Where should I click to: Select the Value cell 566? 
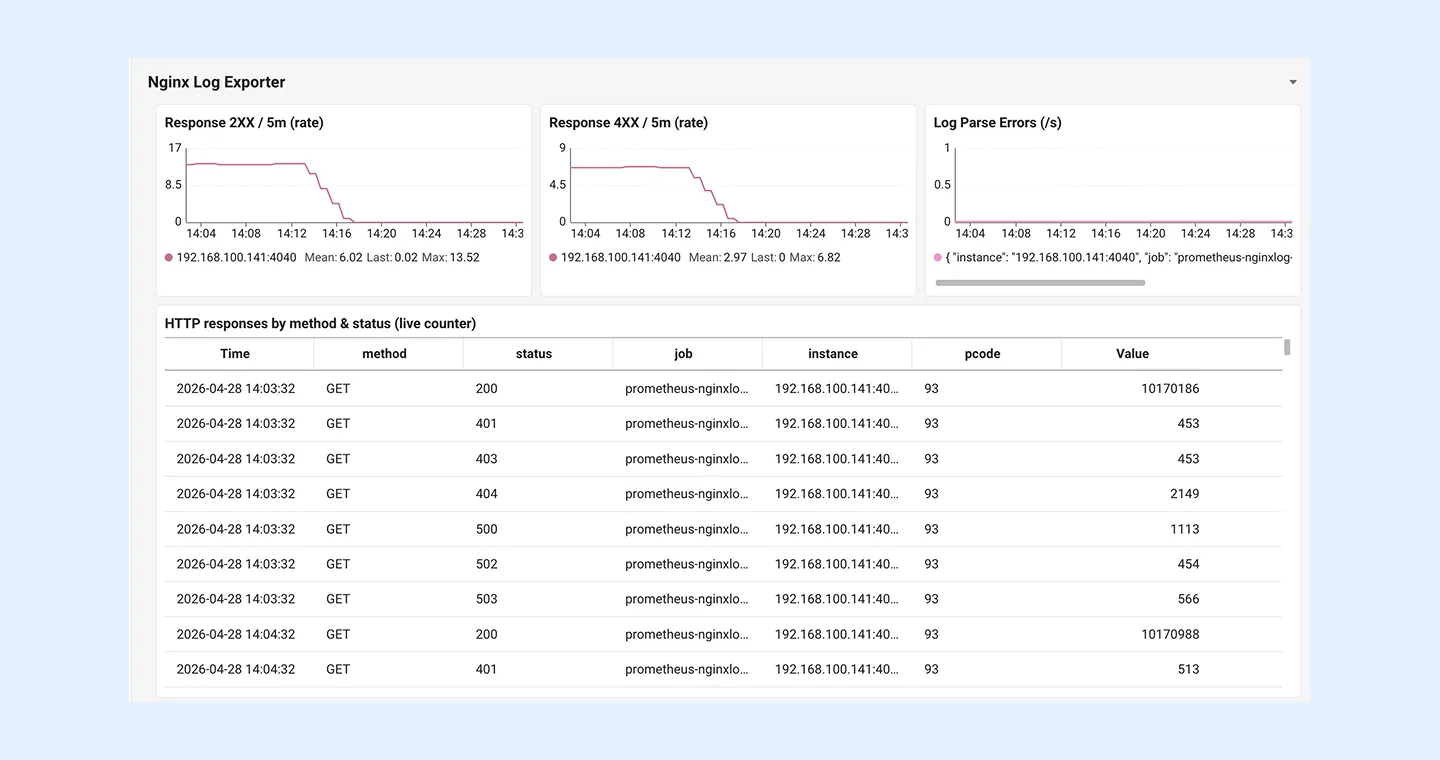(x=1188, y=599)
